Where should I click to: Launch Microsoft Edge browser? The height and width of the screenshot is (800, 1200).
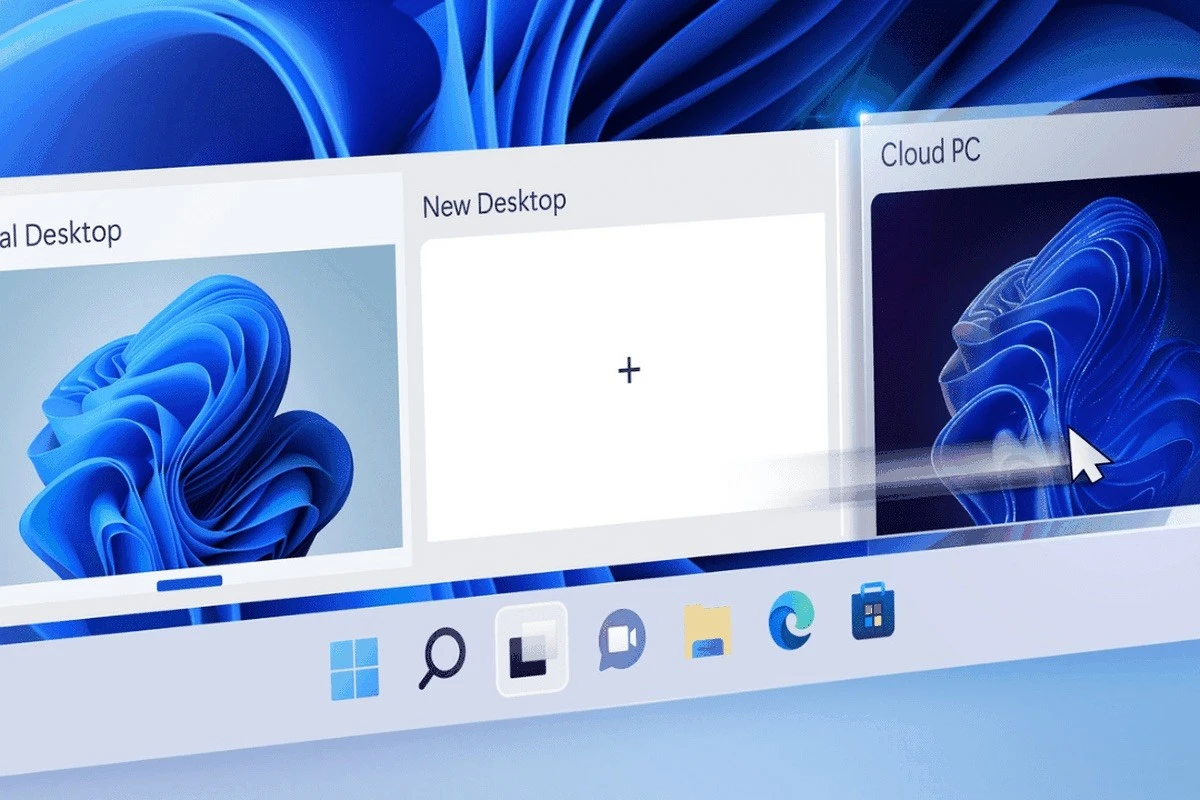click(x=791, y=620)
